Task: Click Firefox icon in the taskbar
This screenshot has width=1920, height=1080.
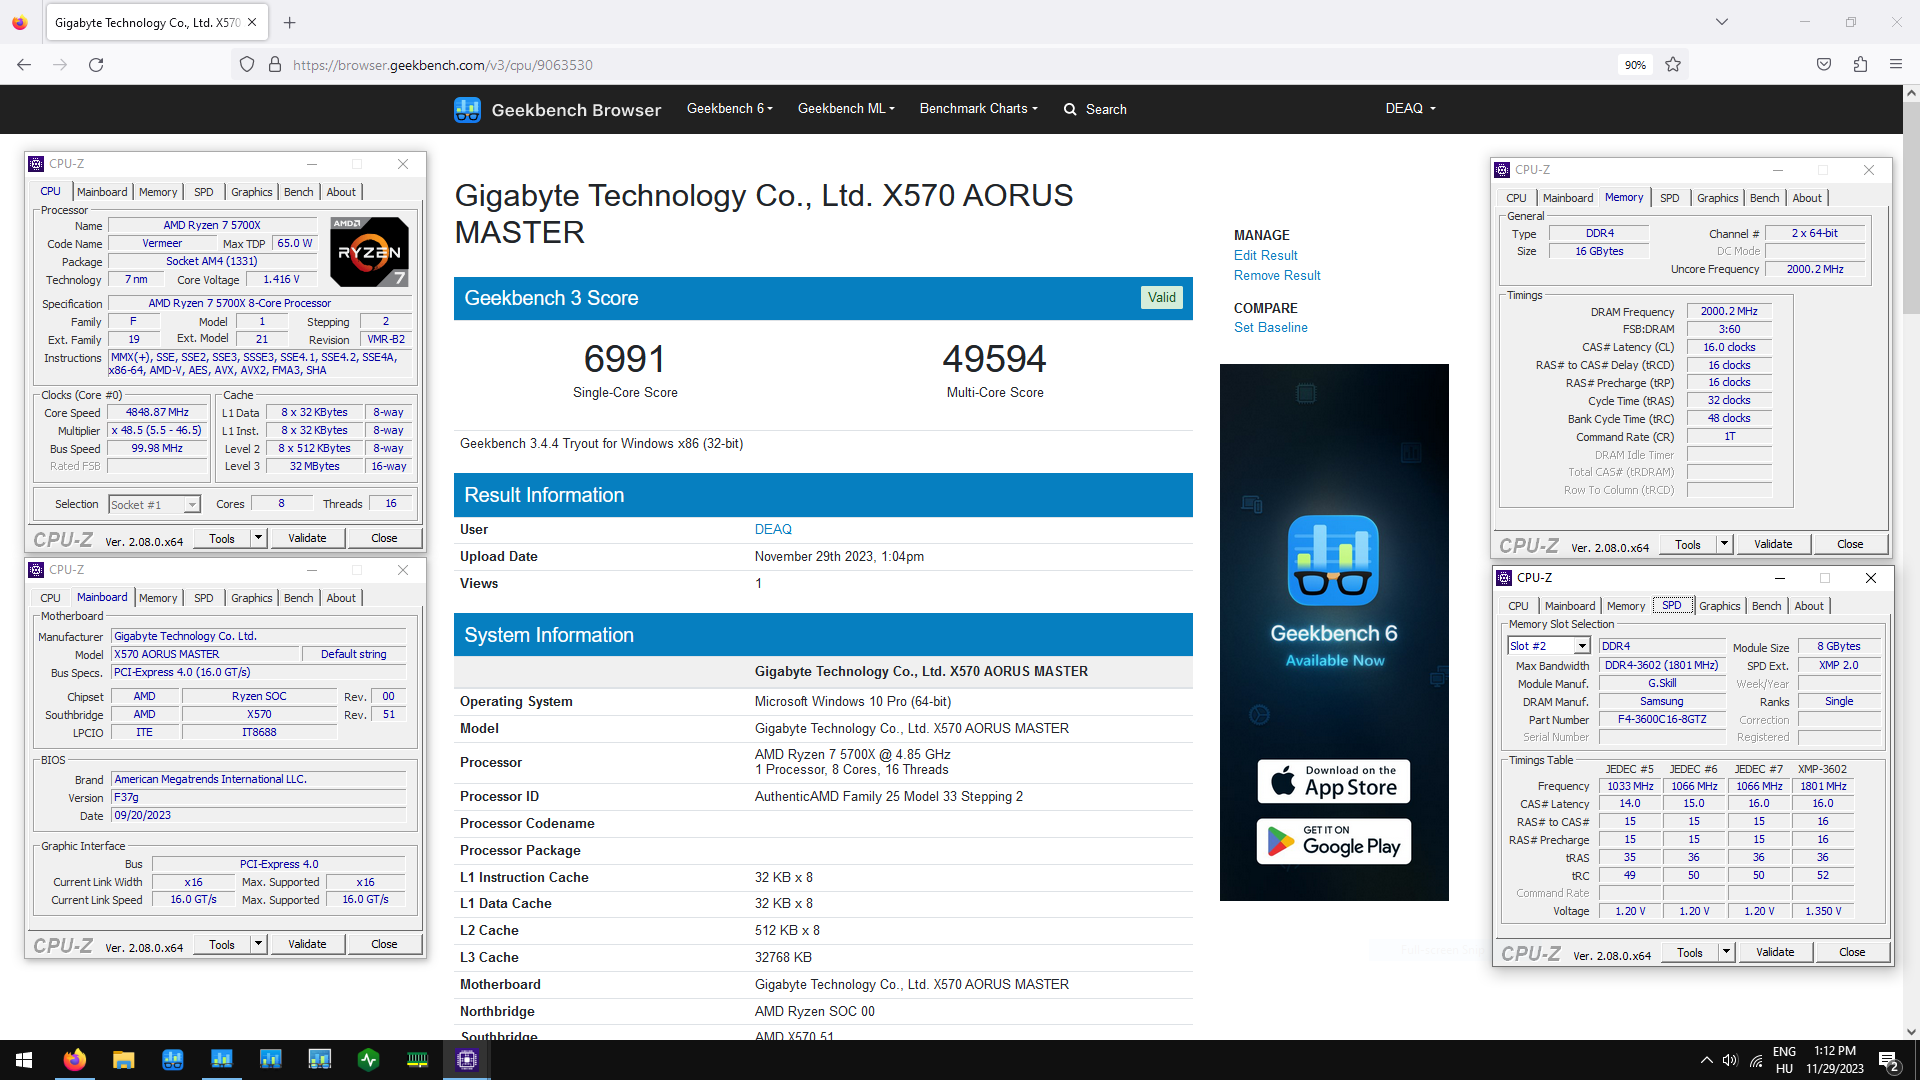Action: [x=74, y=1060]
